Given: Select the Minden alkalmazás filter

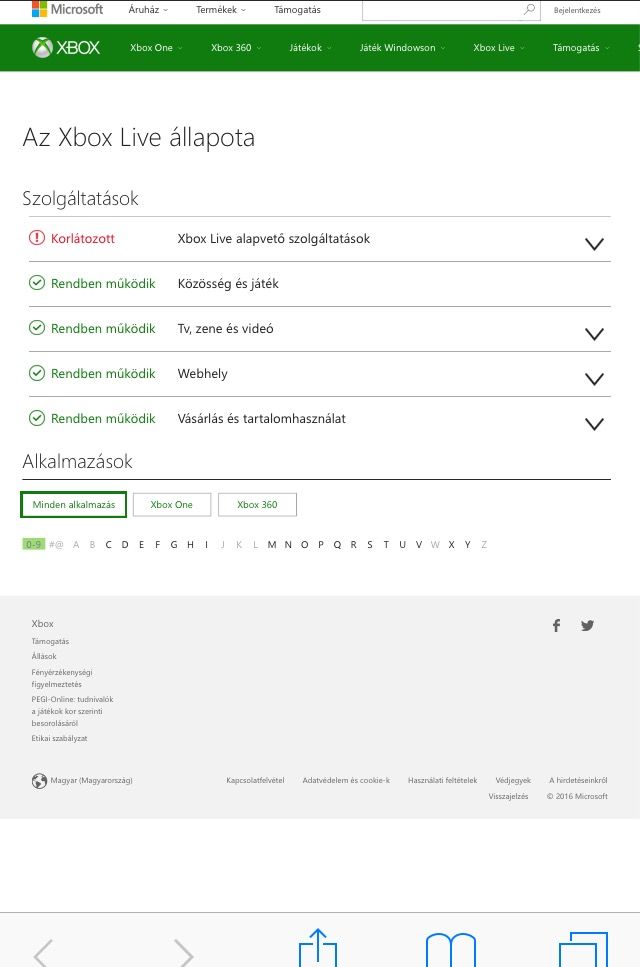Looking at the screenshot, I should point(73,505).
